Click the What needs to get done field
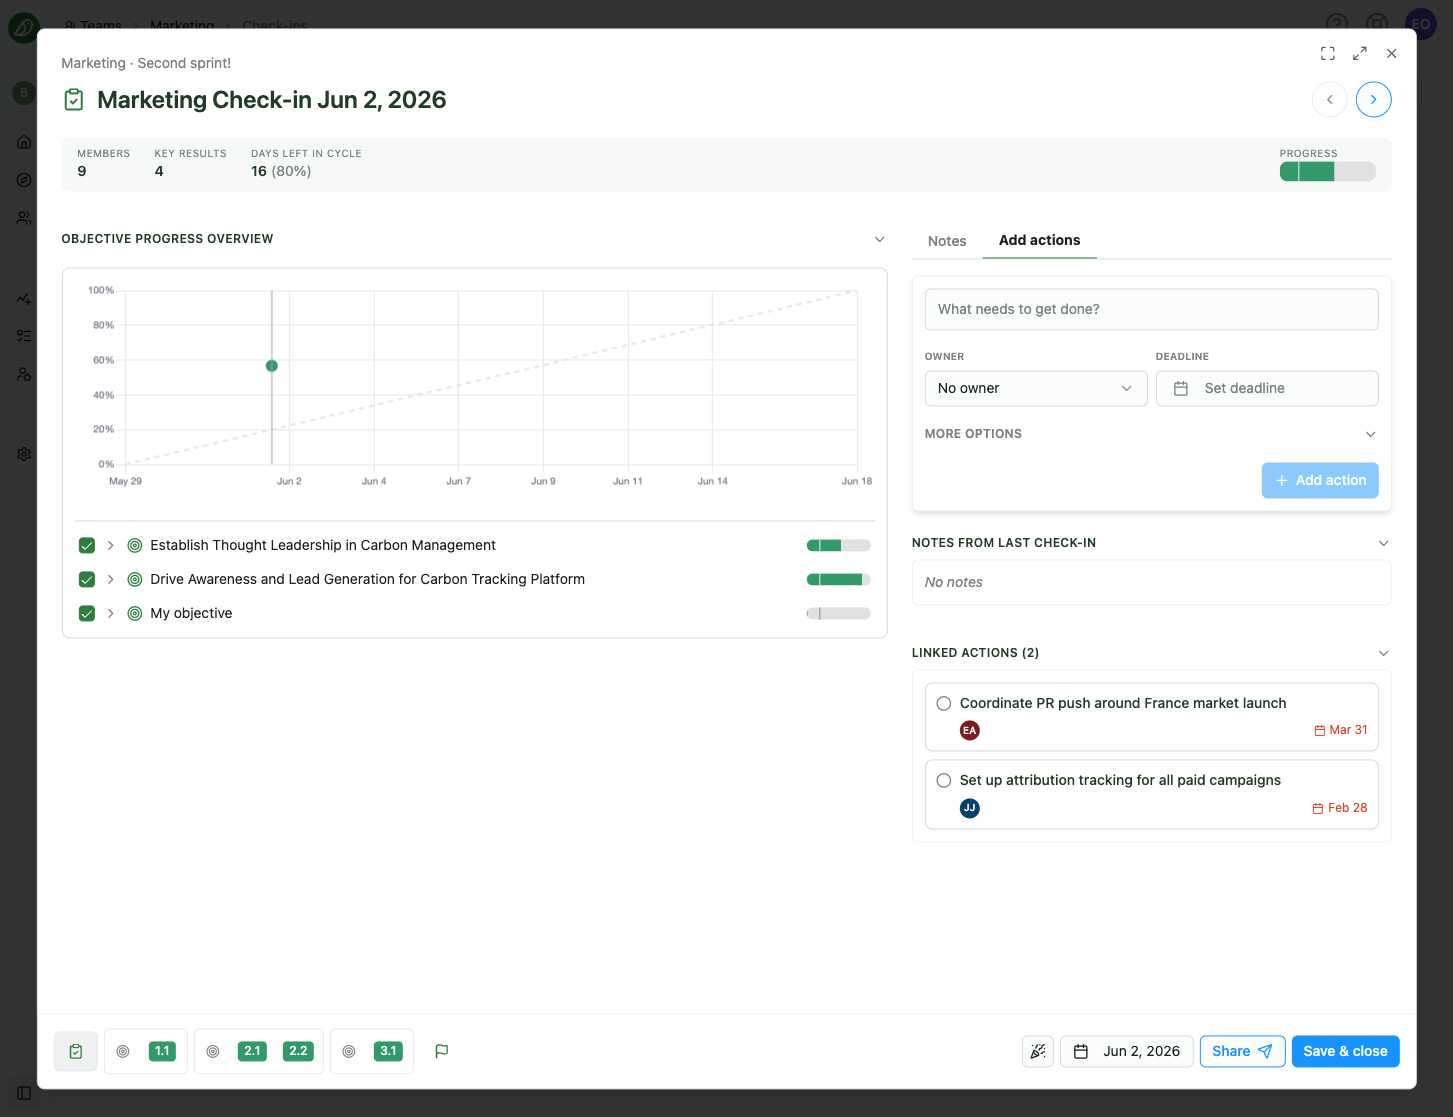Image resolution: width=1453 pixels, height=1117 pixels. pyautogui.click(x=1151, y=309)
